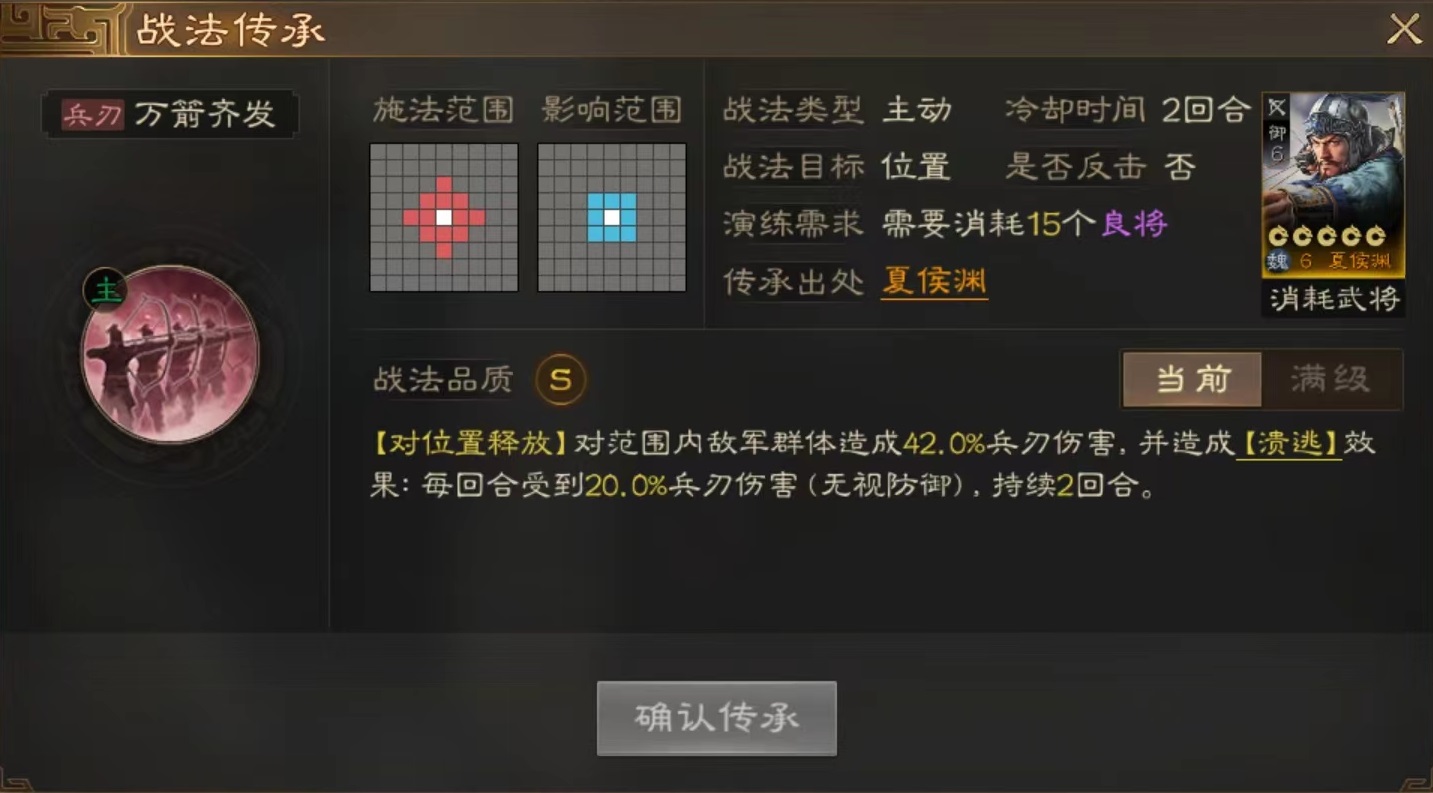The width and height of the screenshot is (1433, 793).
Task: Click the red 兵刃 tag icon
Action: coord(92,115)
